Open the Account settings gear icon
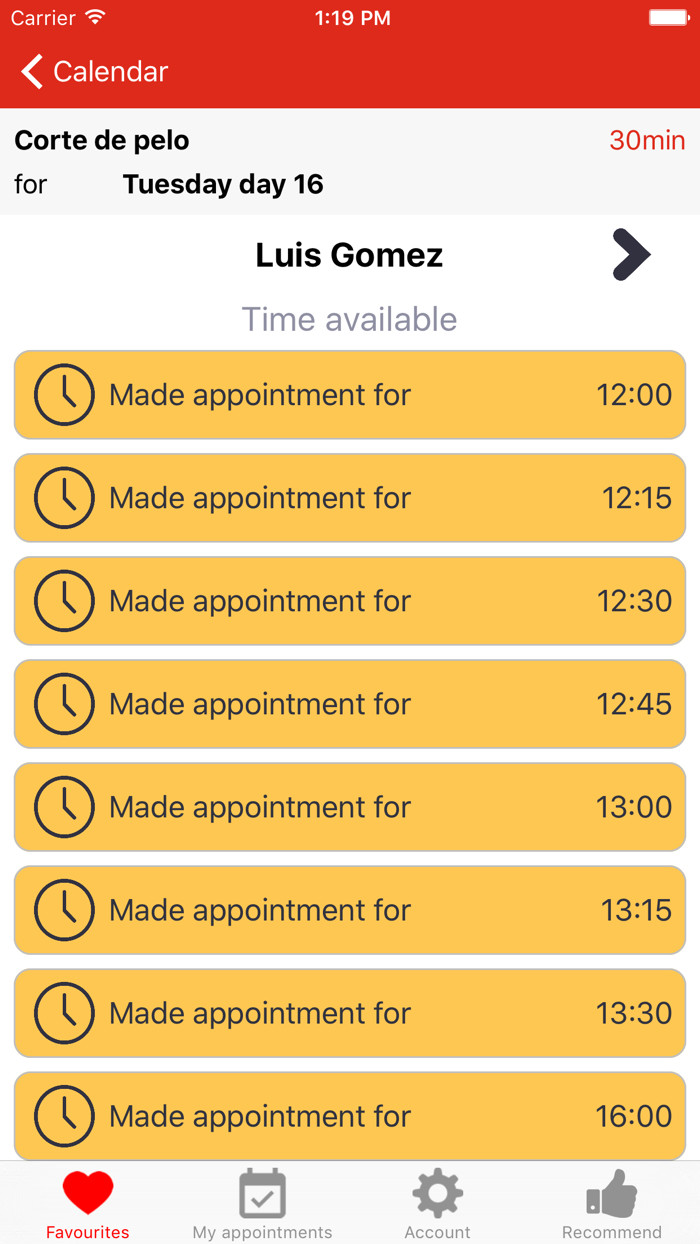700x1244 pixels. (x=437, y=1191)
